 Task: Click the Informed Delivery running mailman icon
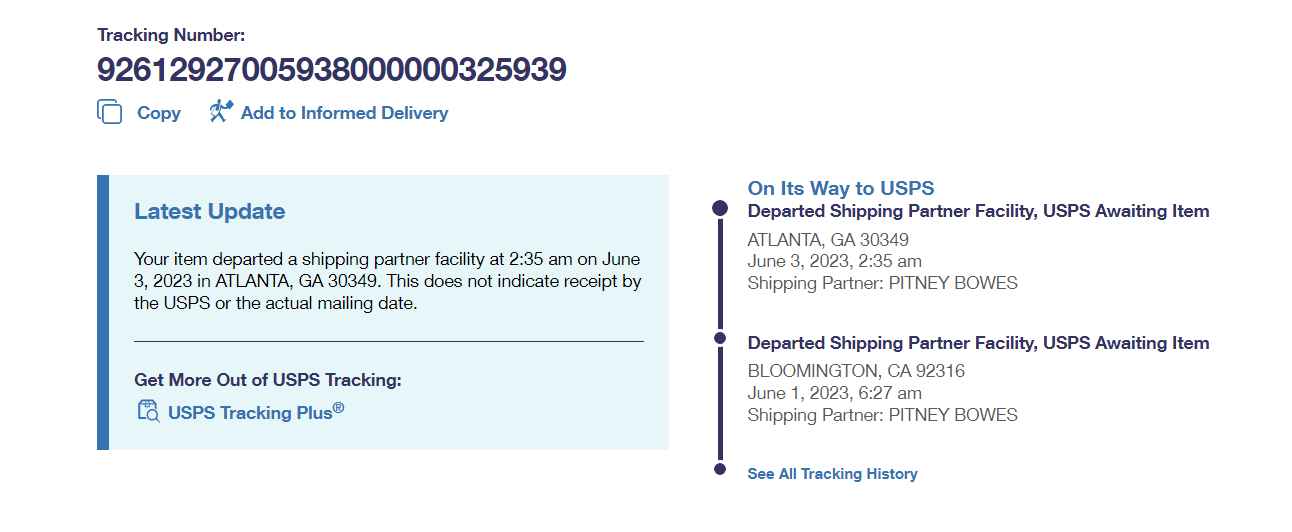coord(221,111)
